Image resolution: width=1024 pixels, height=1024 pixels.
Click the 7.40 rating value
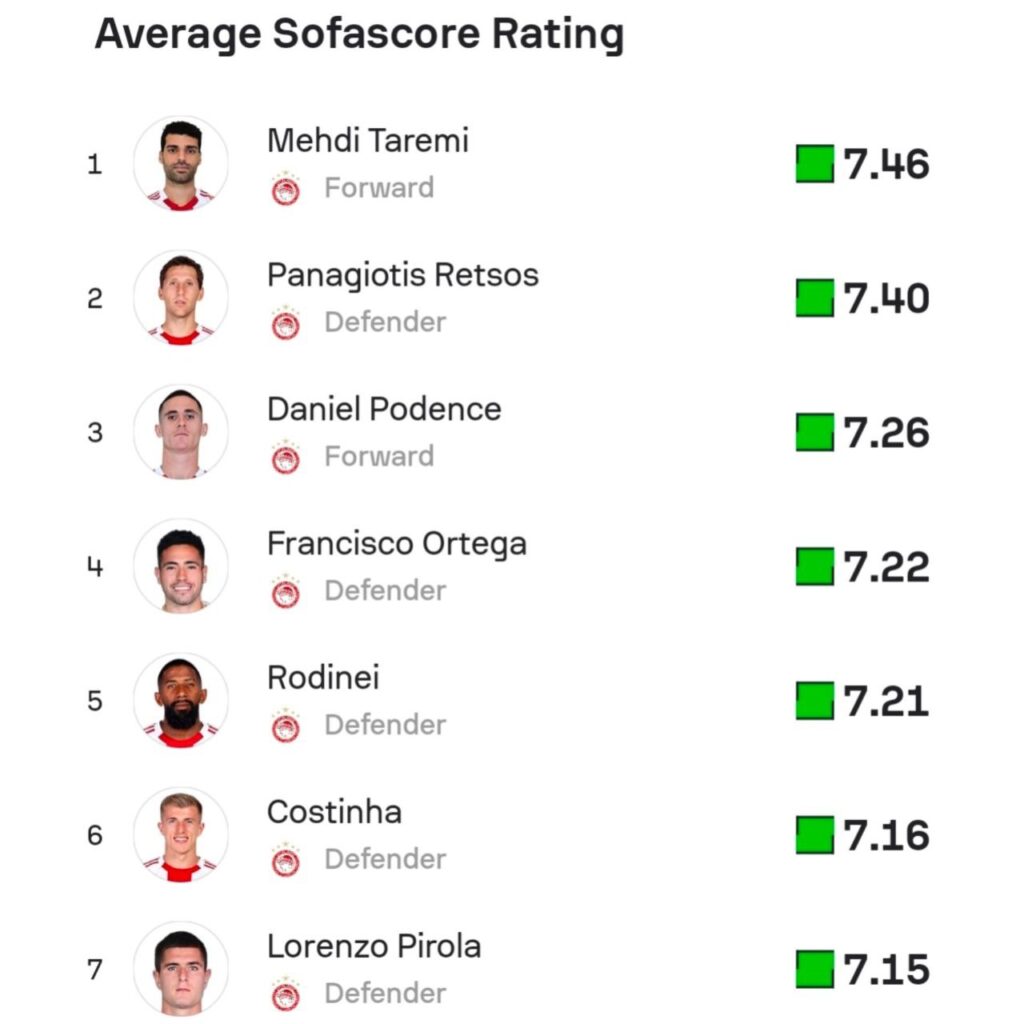(x=886, y=299)
